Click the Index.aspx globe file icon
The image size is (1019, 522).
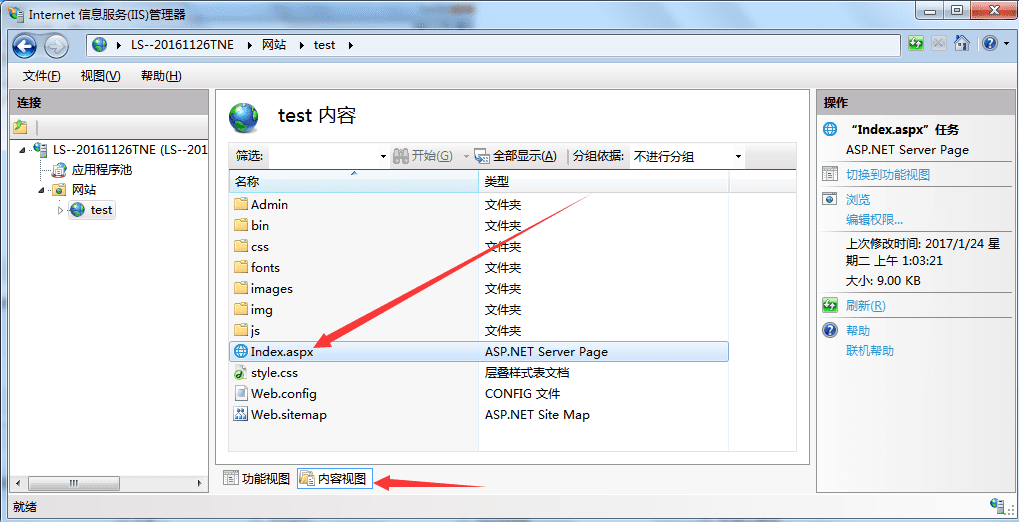pos(240,352)
